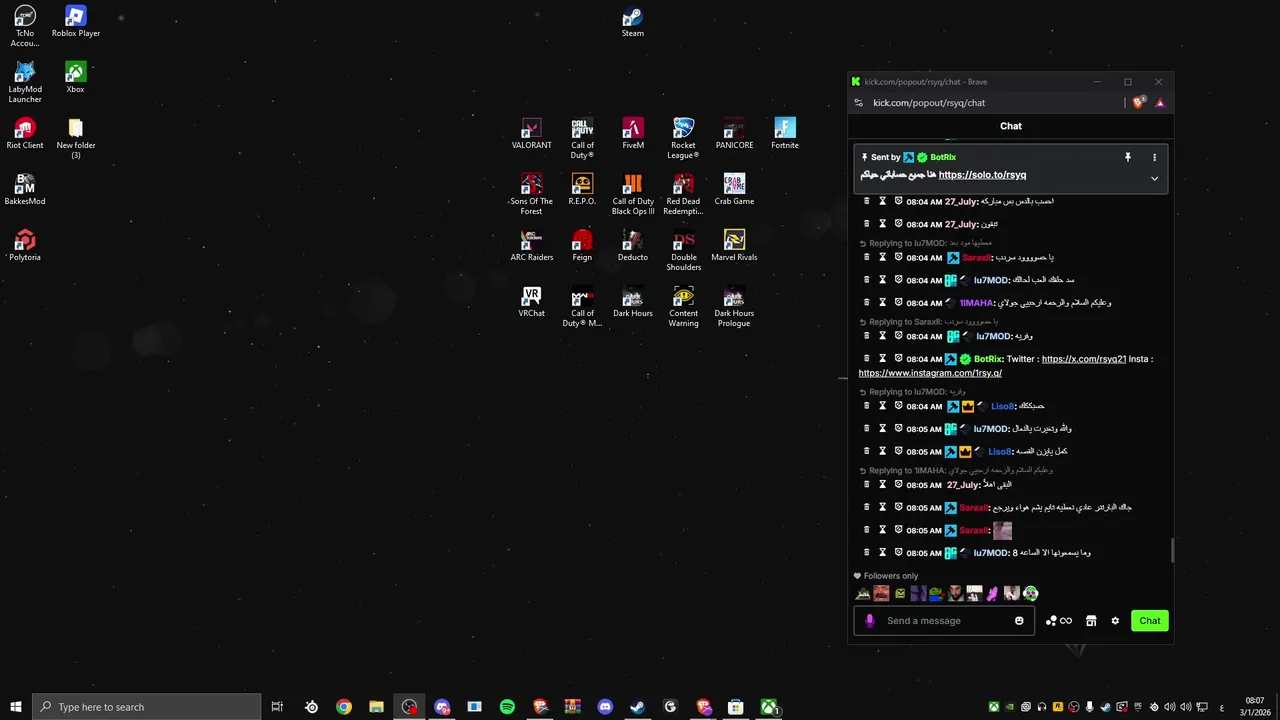Select the Roblox Player desktop icon
The width and height of the screenshot is (1280, 720).
75,22
